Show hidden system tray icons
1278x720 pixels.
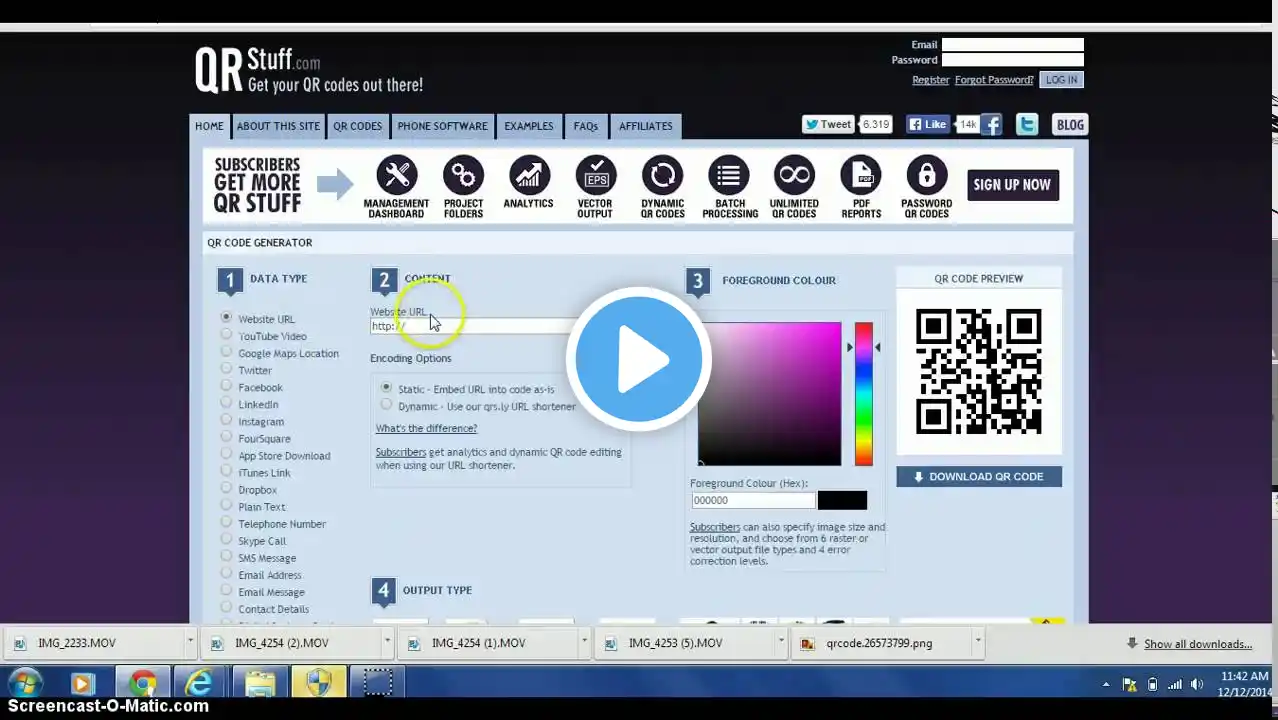coord(1106,685)
